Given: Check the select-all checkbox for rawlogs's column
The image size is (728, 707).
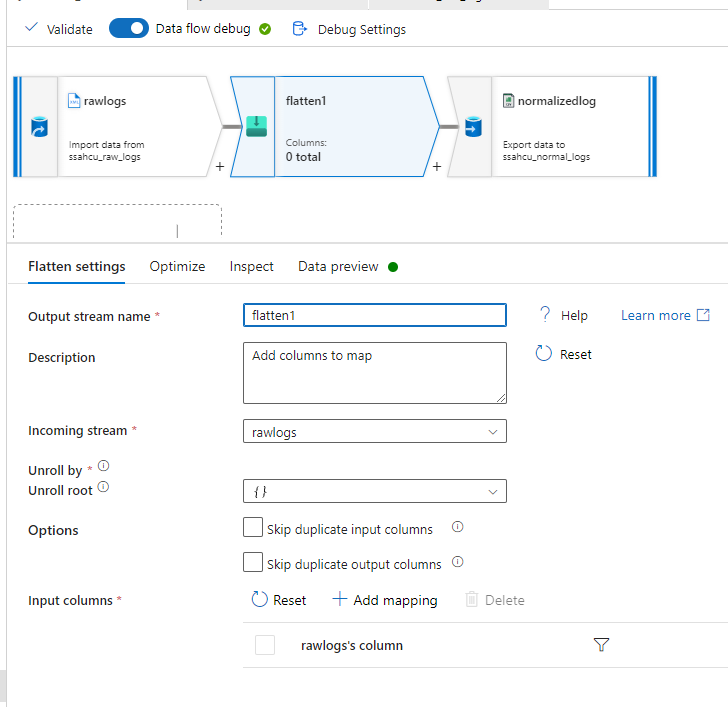Looking at the screenshot, I should coord(265,645).
